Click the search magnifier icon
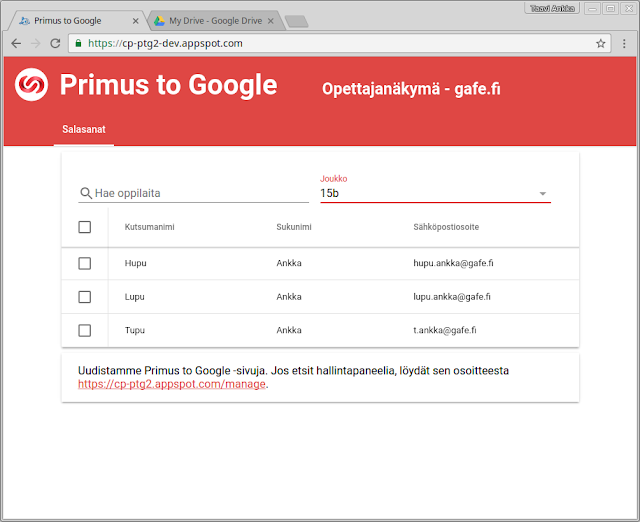Viewport: 640px width, 522px height. coord(86,193)
